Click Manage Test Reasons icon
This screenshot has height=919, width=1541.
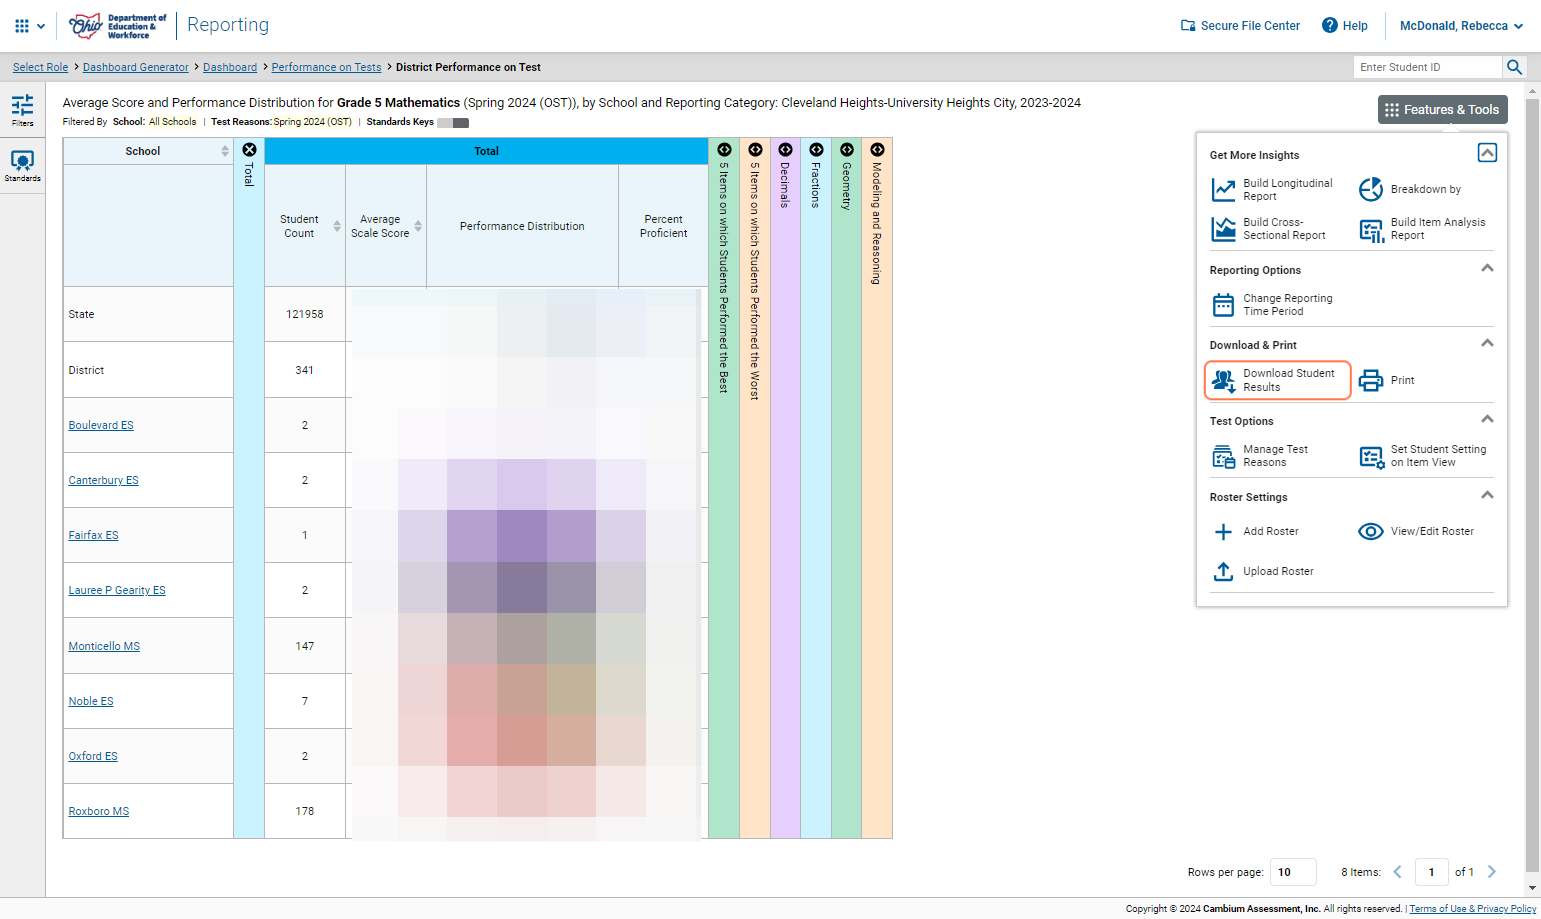pos(1223,456)
